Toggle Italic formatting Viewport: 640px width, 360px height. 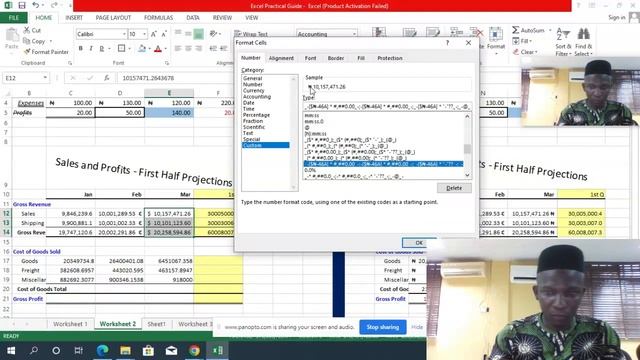pos(91,49)
